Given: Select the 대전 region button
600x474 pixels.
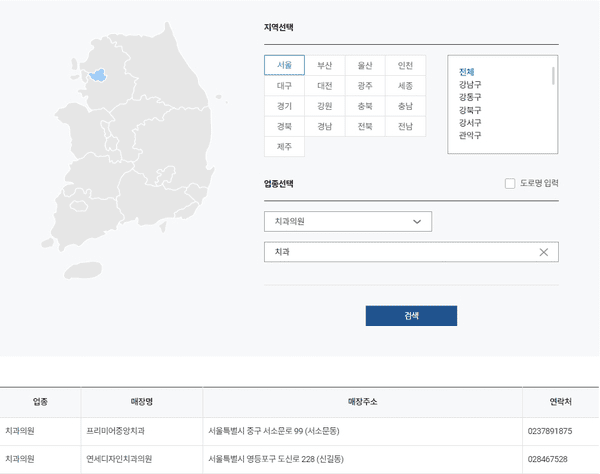Looking at the screenshot, I should 325,86.
